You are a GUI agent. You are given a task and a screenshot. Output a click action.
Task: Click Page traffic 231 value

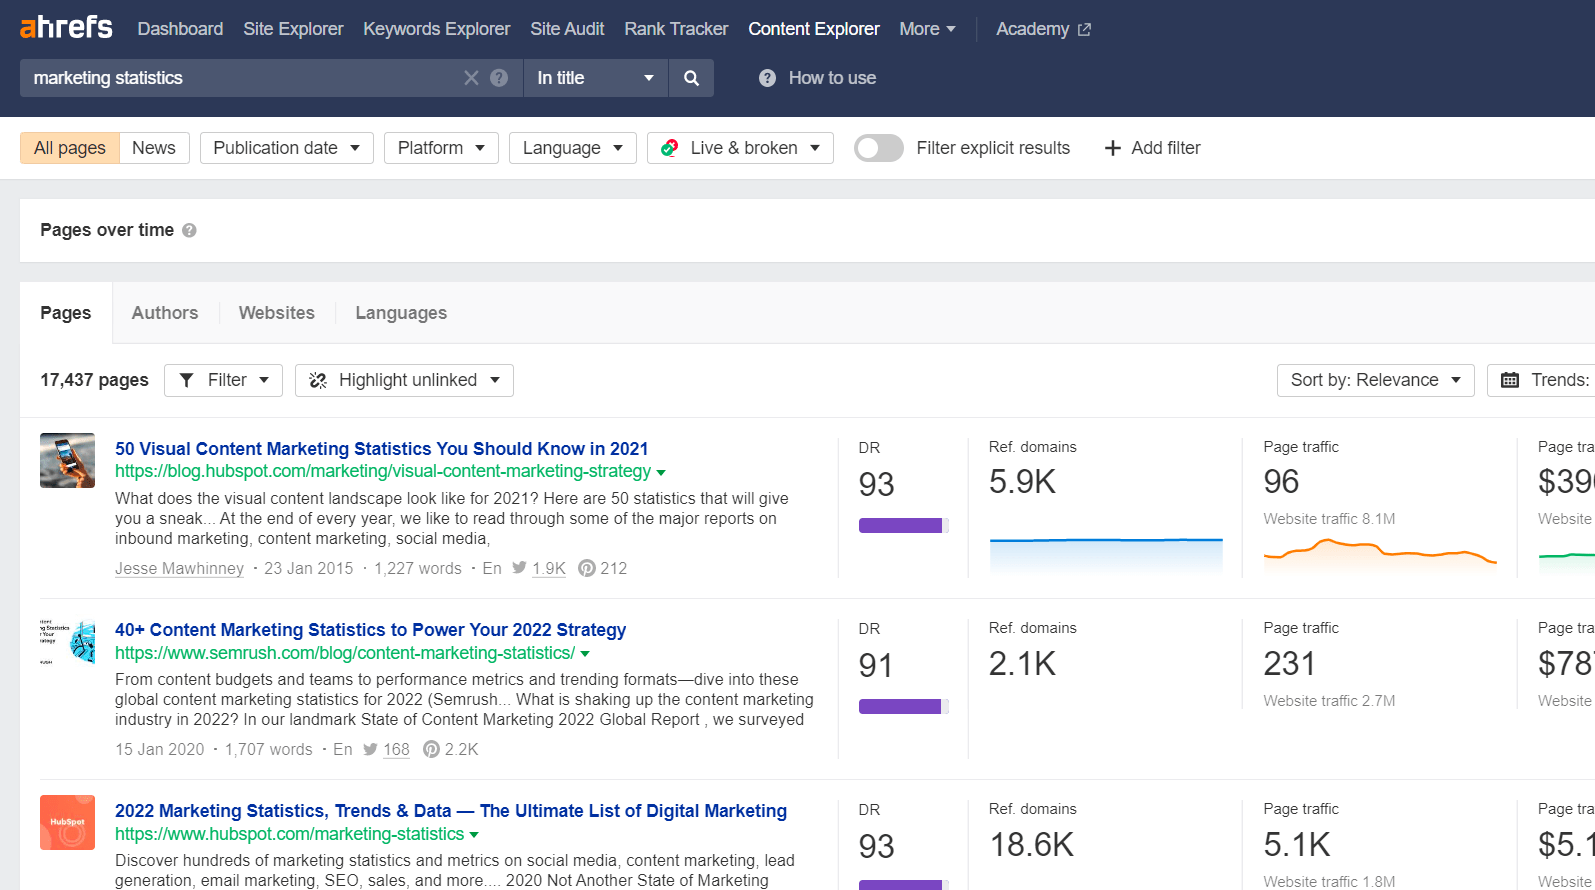coord(1289,664)
